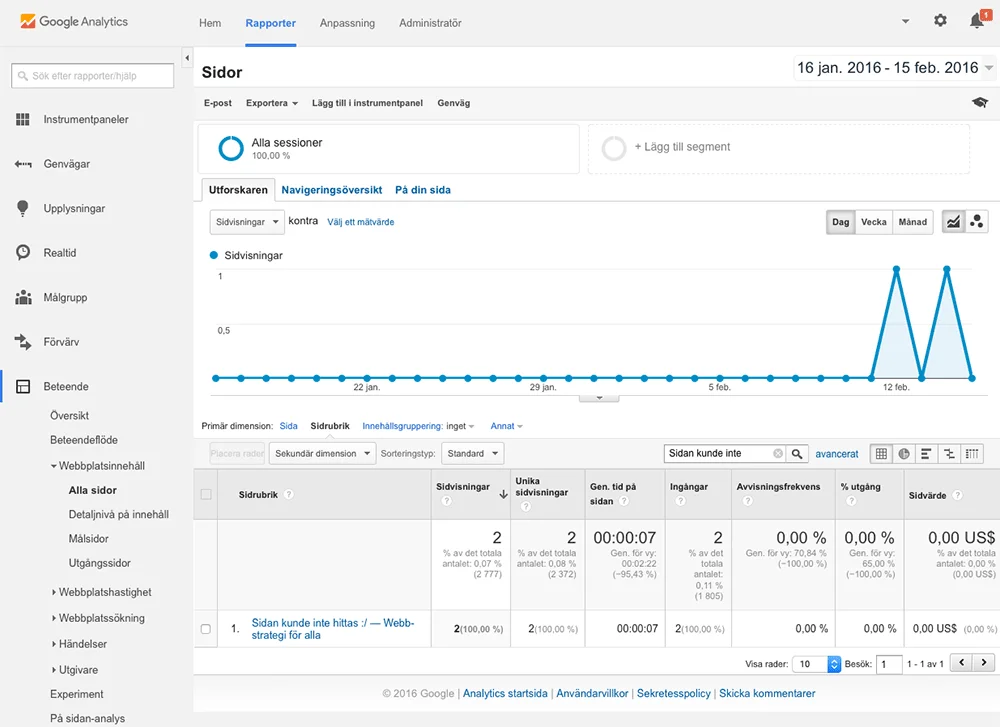Screen dimensions: 1000x727
Task: Toggle the Vecka time granularity
Action: pos(873,222)
